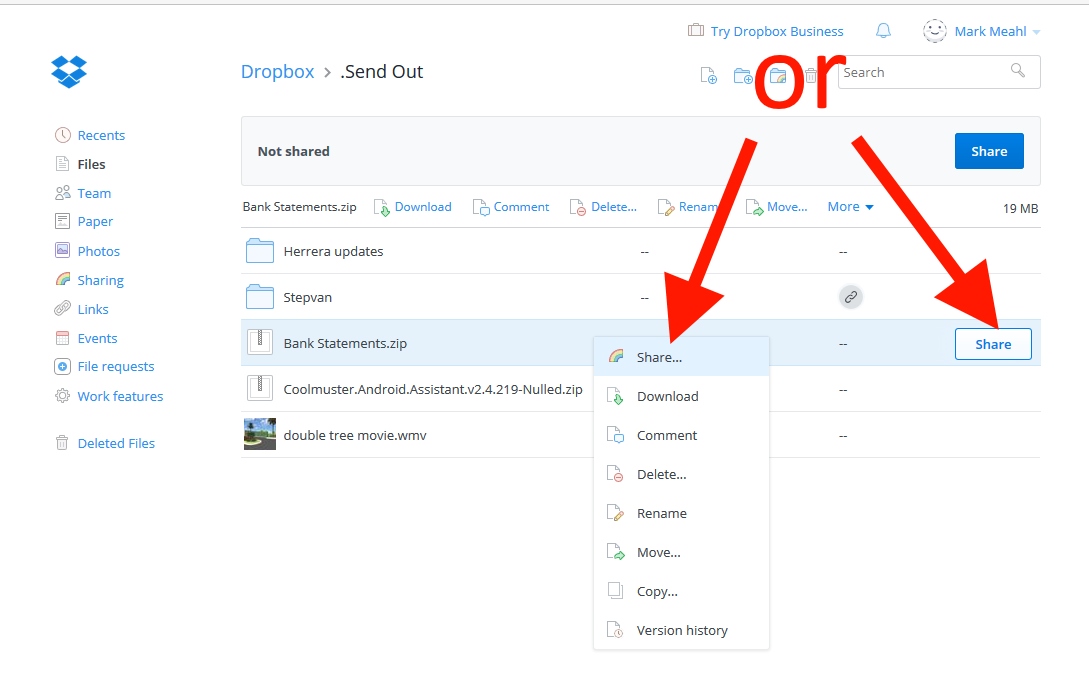1089x693 pixels.
Task: Click Download in the file toolbar
Action: [413, 207]
